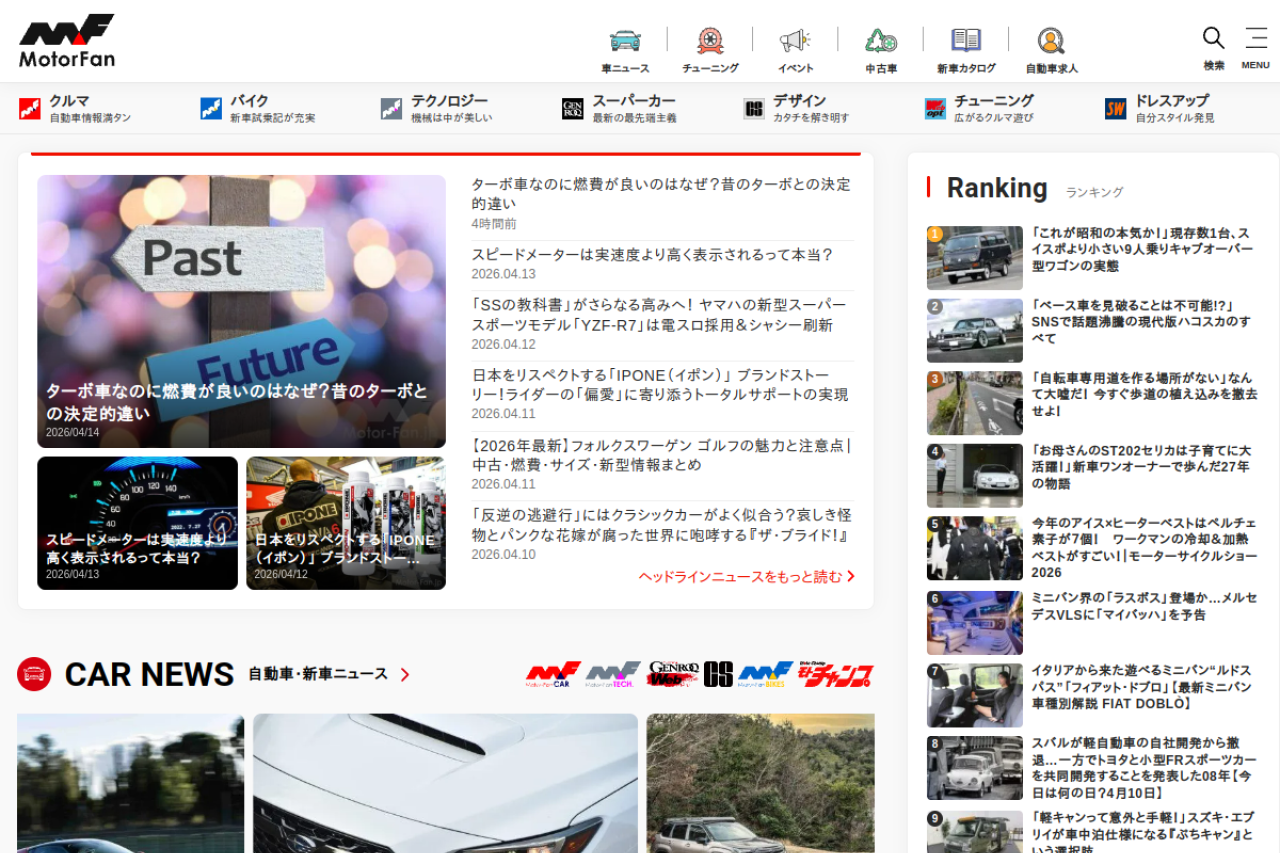The image size is (1280, 853).
Task: Click the イベント megaphone icon
Action: click(x=795, y=42)
